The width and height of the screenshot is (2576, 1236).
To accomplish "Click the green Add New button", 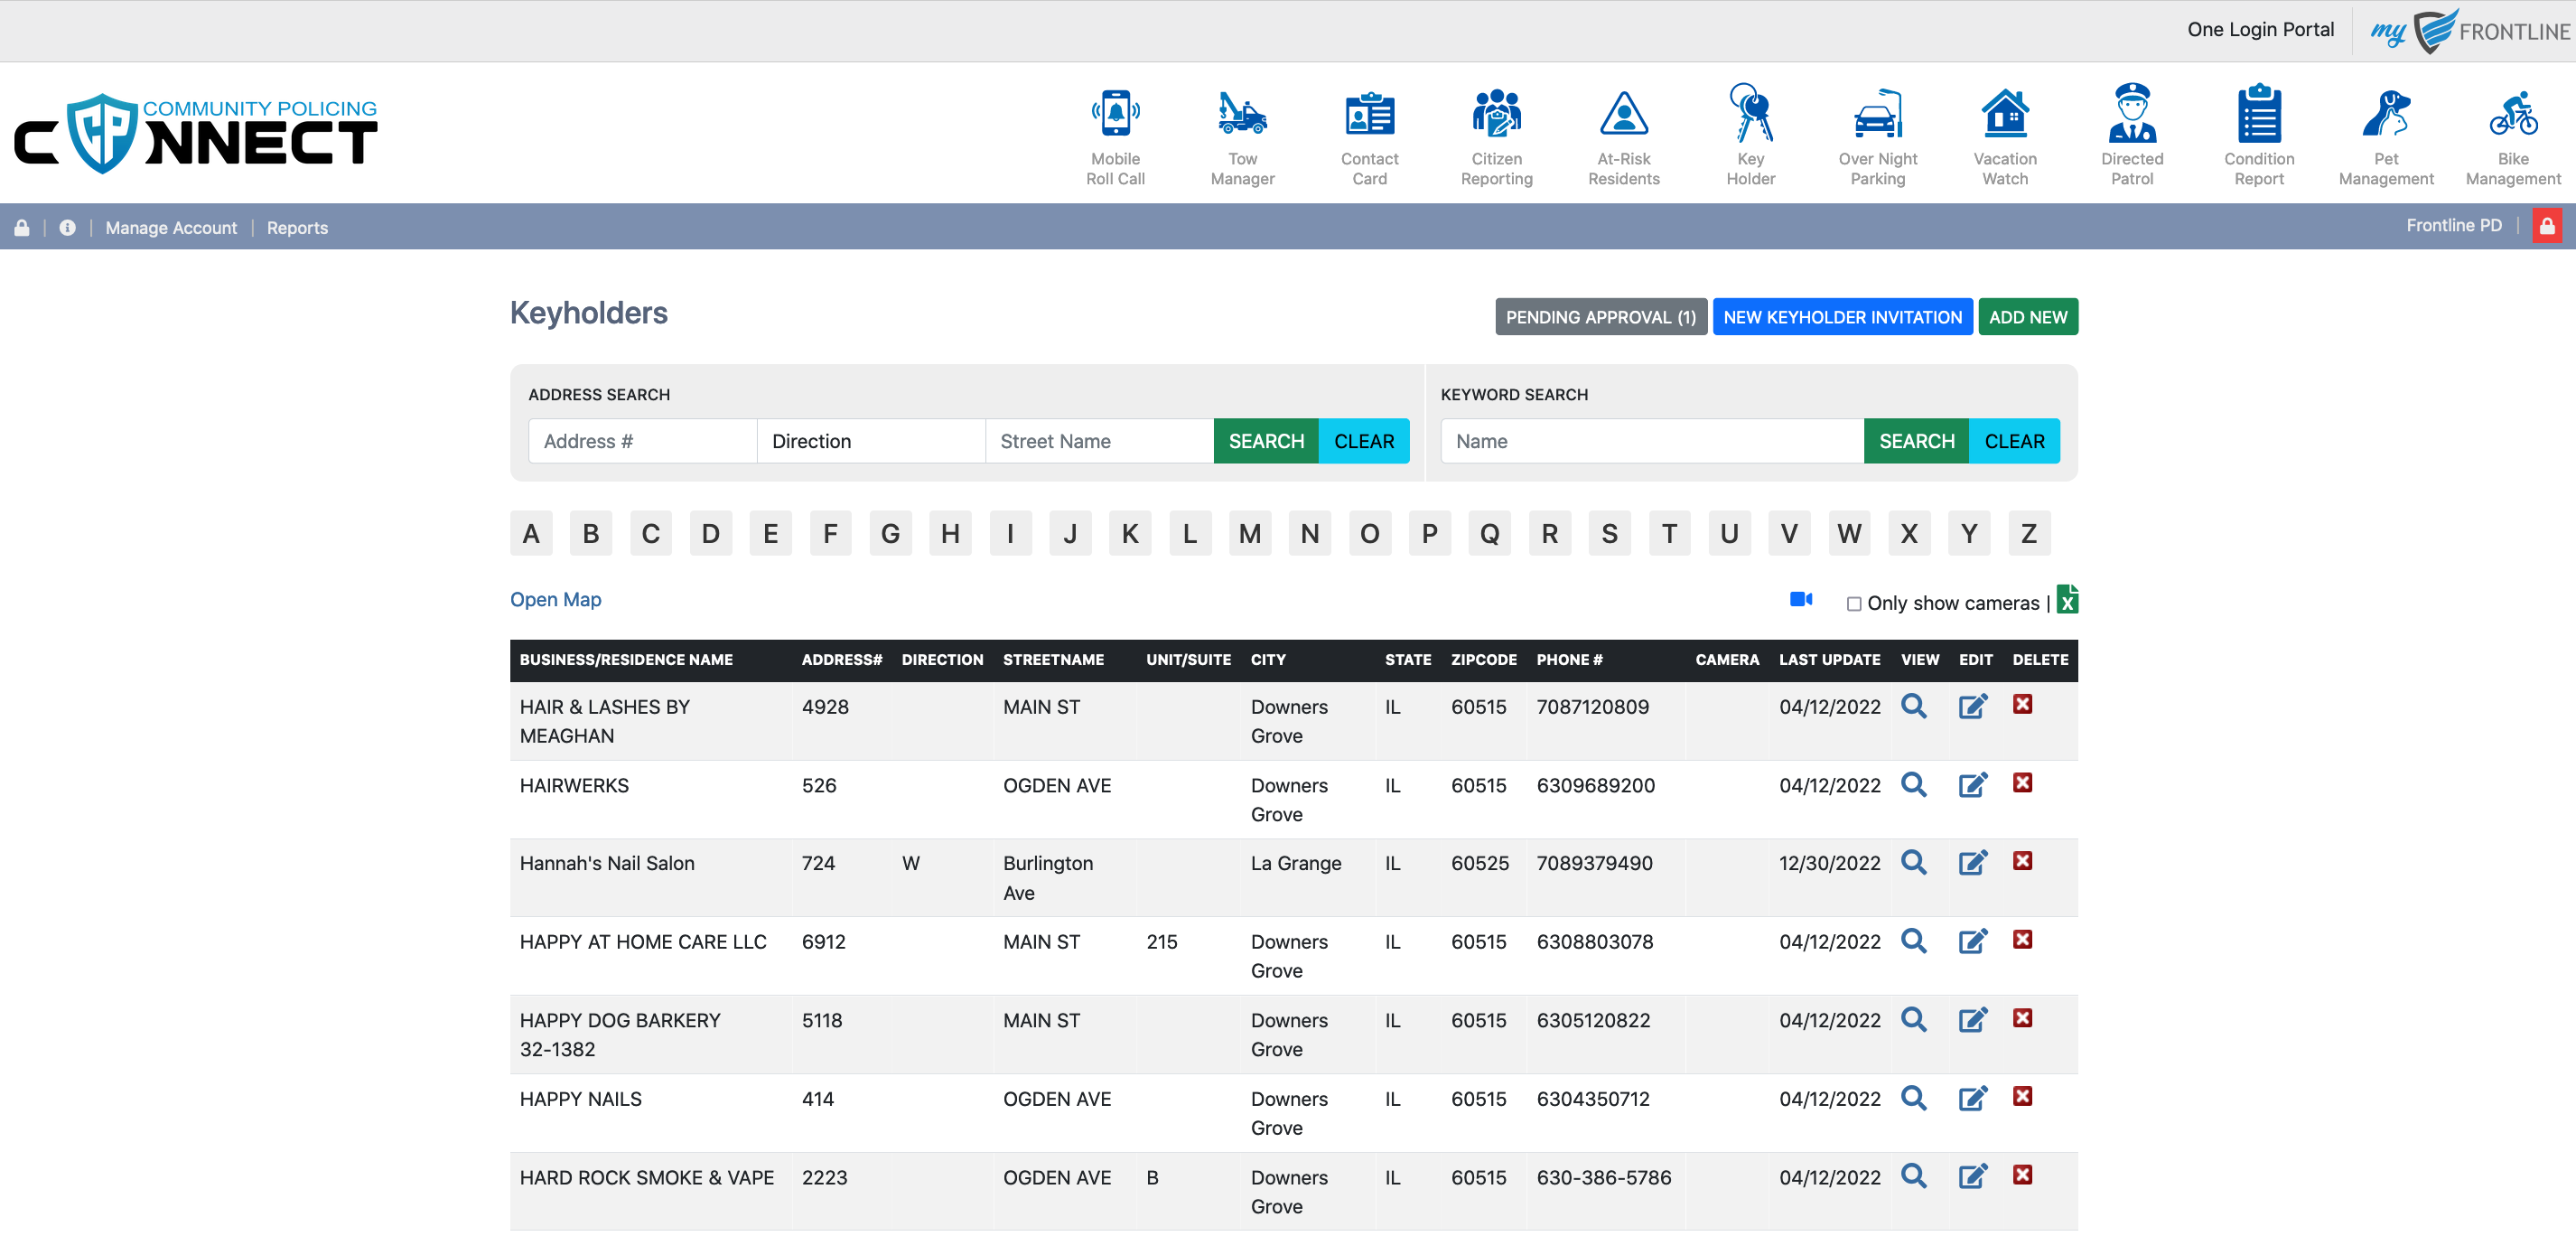I will 2027,317.
